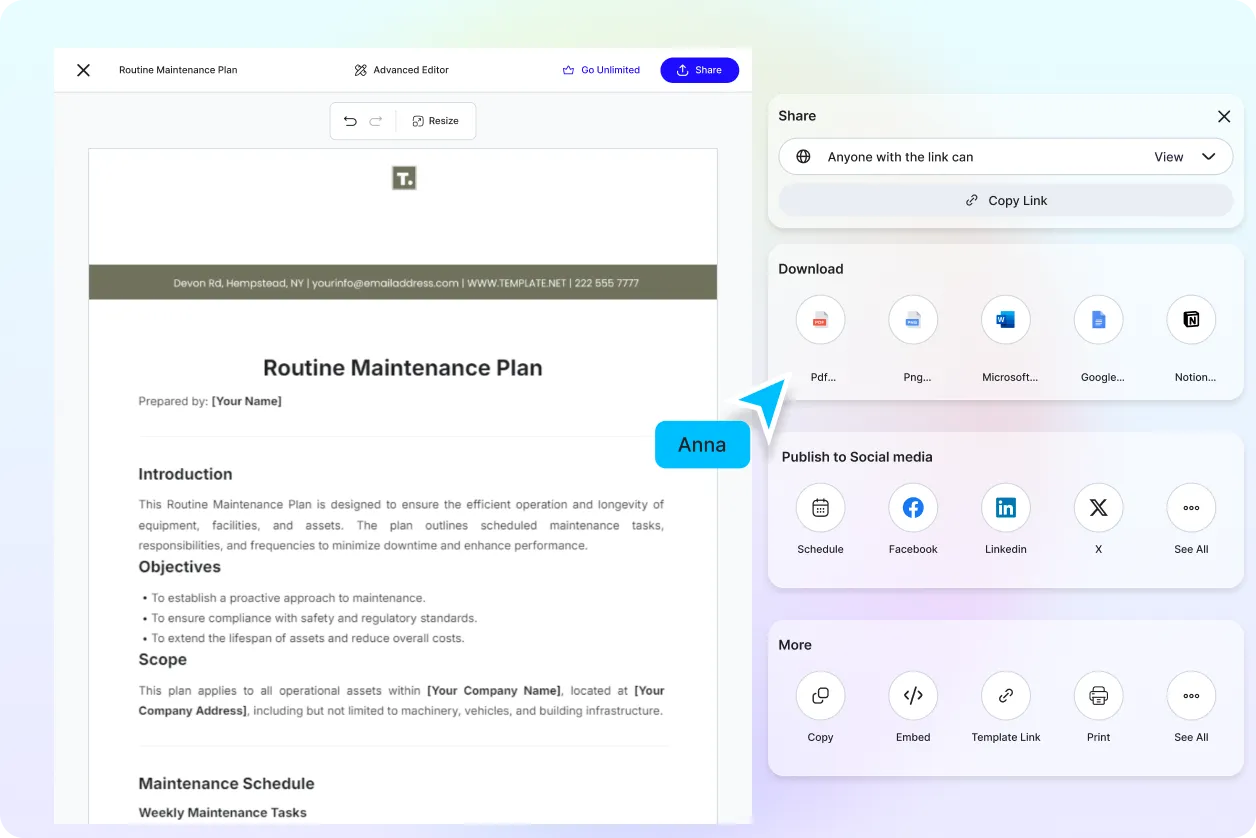
Task: See all social media publishing options
Action: pos(1191,508)
